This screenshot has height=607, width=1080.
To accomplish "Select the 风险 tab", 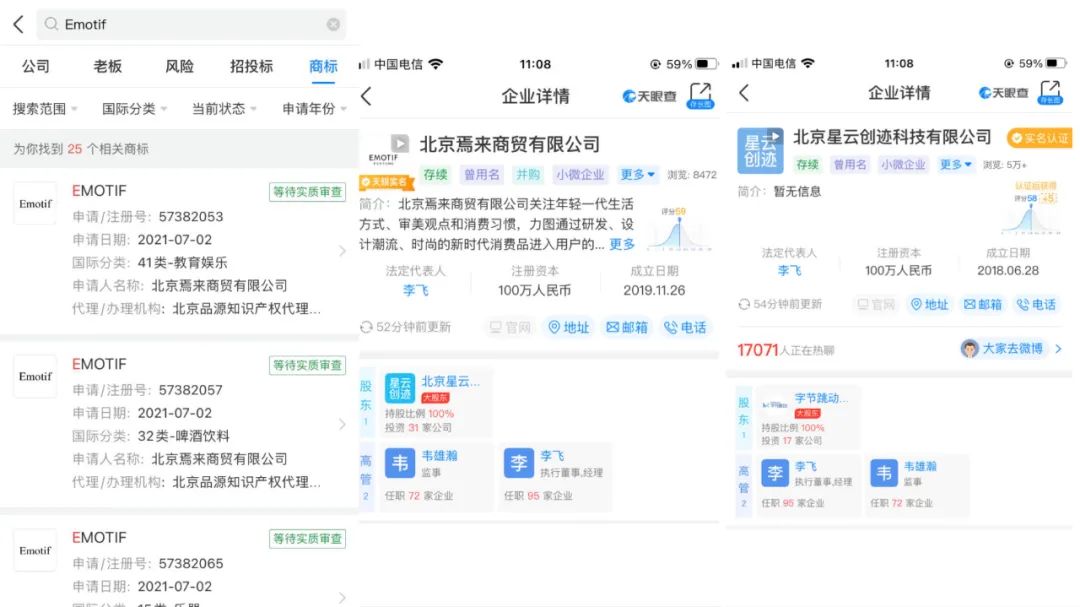I will (179, 66).
